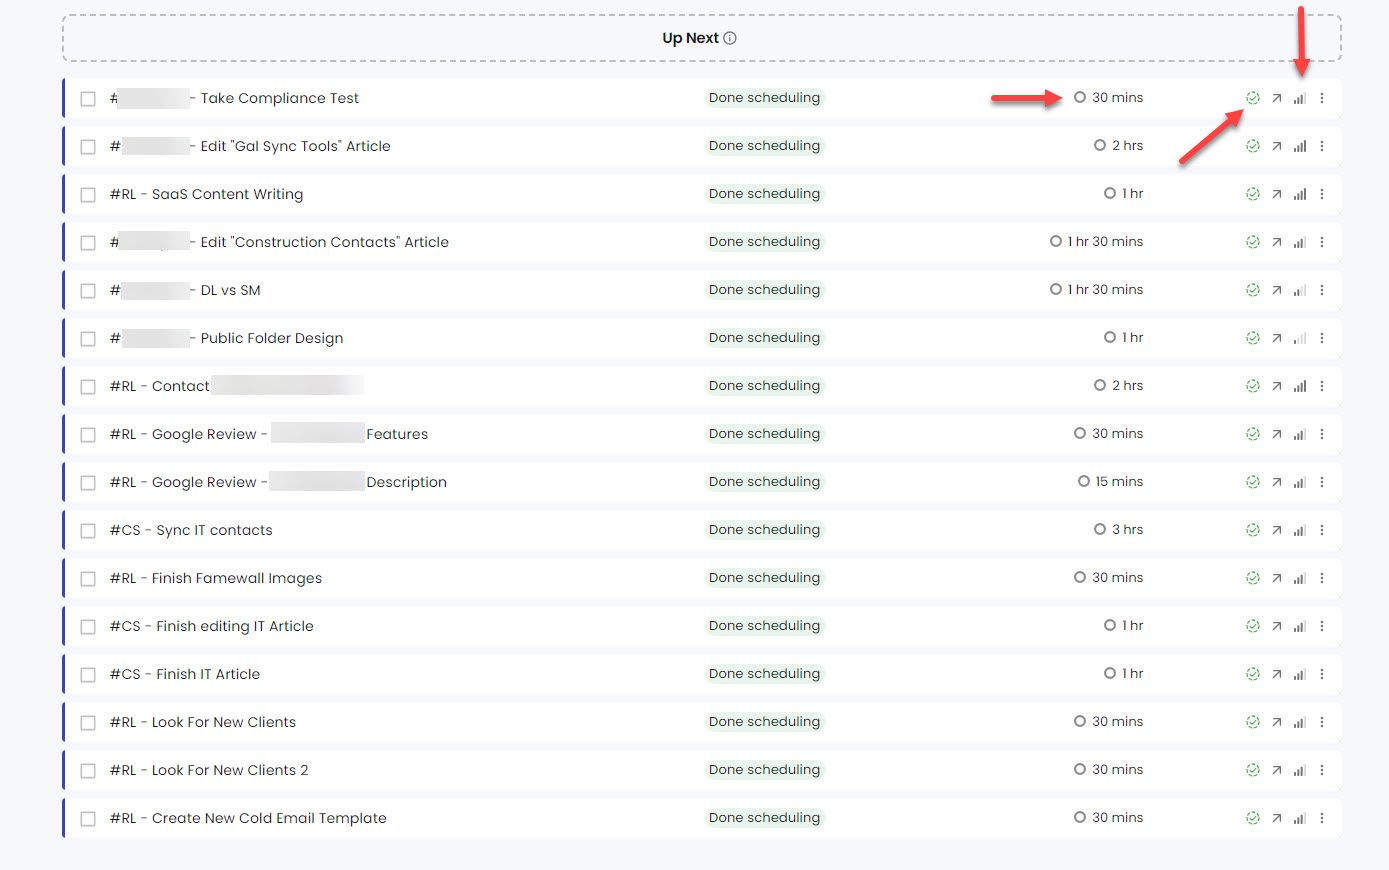Screen dimensions: 1389x870
Task: Click Done scheduling badge for Sync IT contacts
Action: (x=764, y=530)
